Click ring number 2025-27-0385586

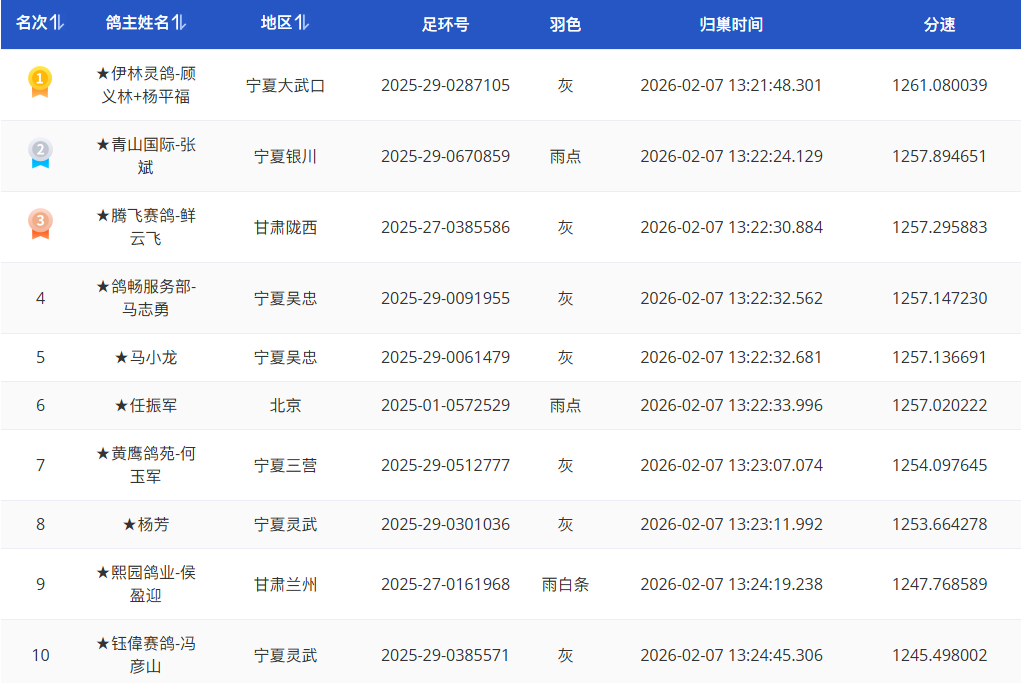[445, 227]
